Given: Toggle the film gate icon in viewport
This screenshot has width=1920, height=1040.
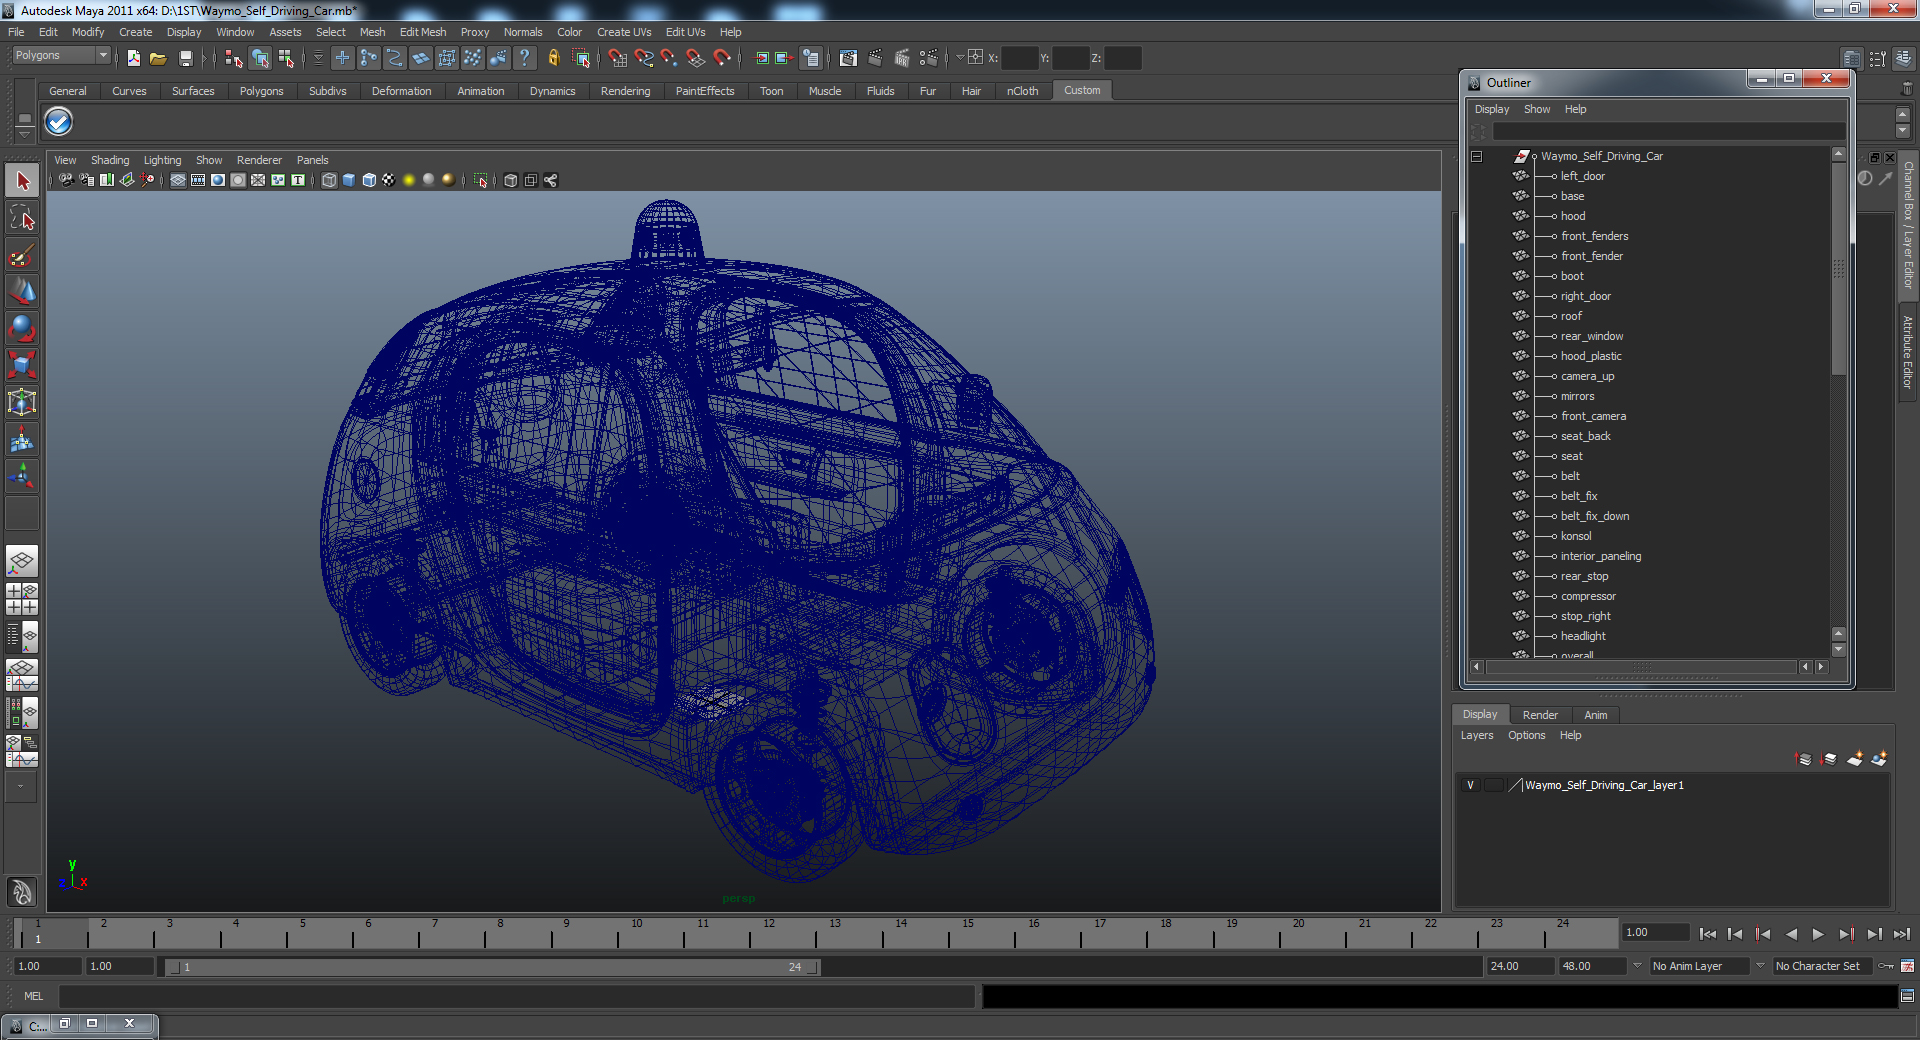Looking at the screenshot, I should [x=198, y=180].
